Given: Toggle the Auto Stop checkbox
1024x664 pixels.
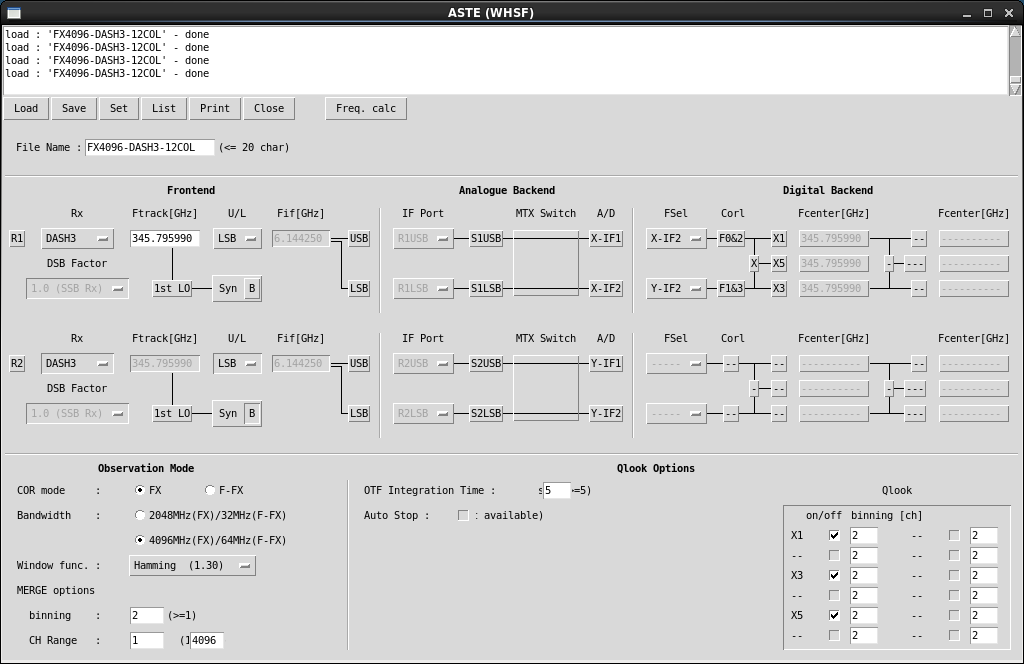Looking at the screenshot, I should [x=463, y=516].
